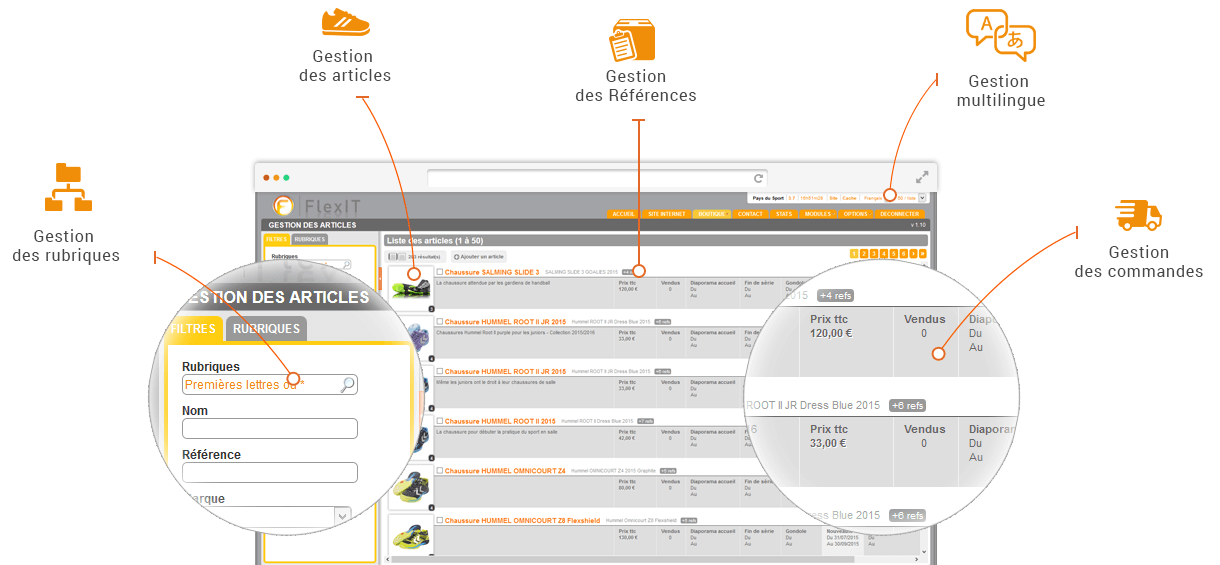This screenshot has height=565, width=1220.
Task: Click the translation bubbles Gestion multilingue icon
Action: pyautogui.click(x=1000, y=36)
